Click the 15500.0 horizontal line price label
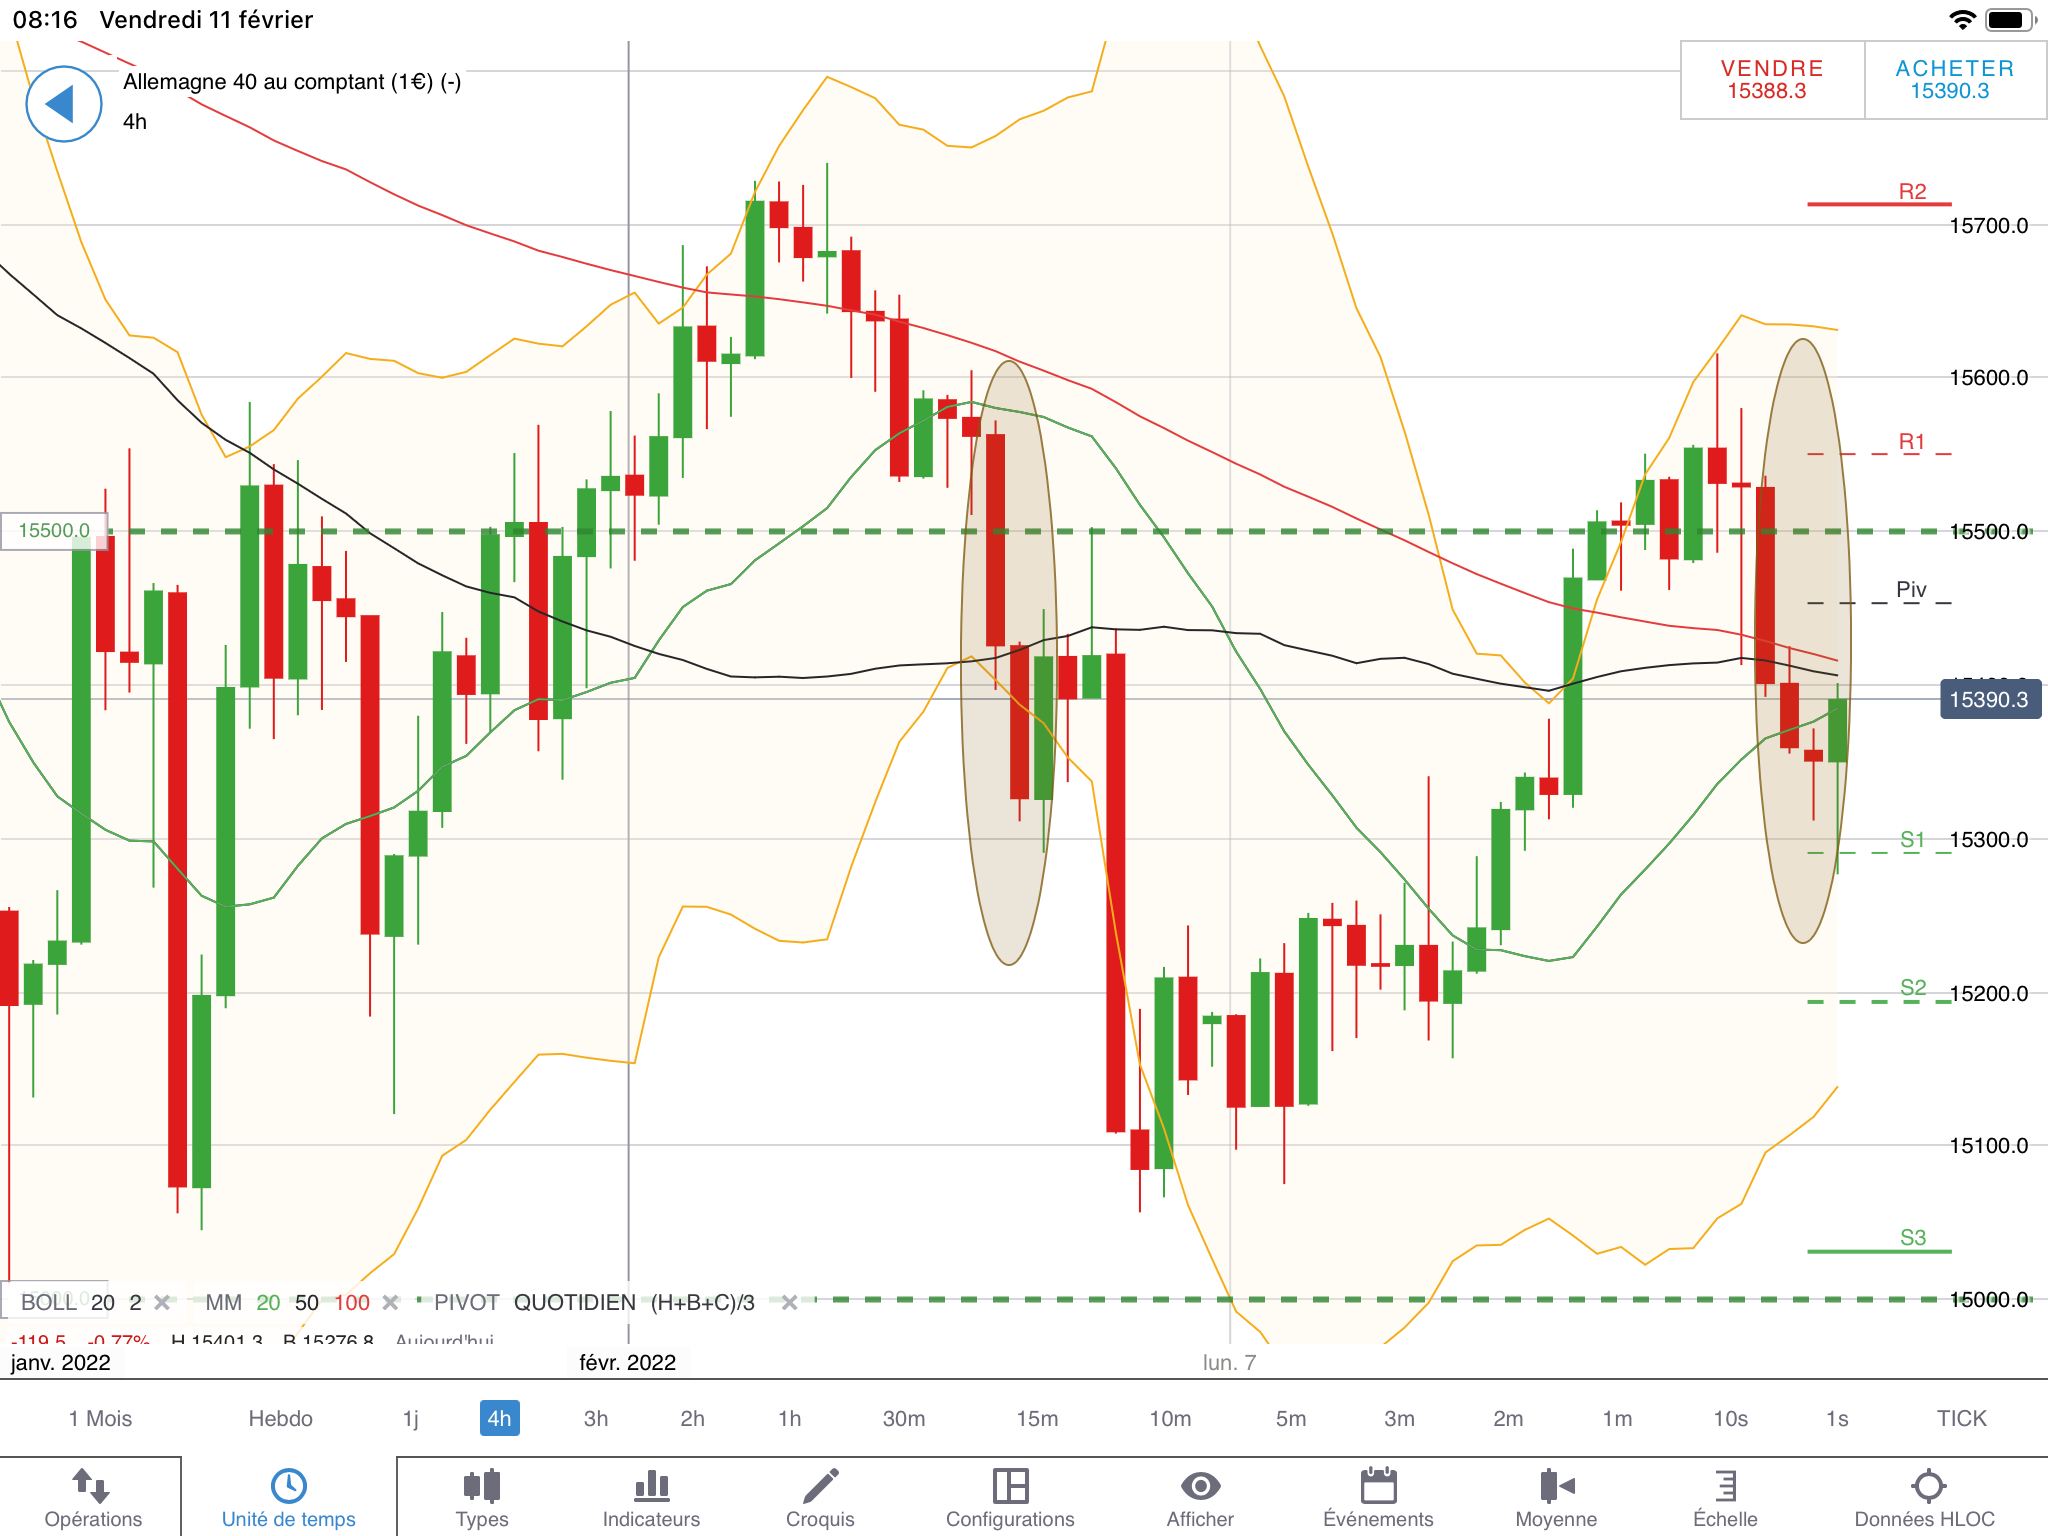The image size is (2048, 1536). tap(54, 530)
